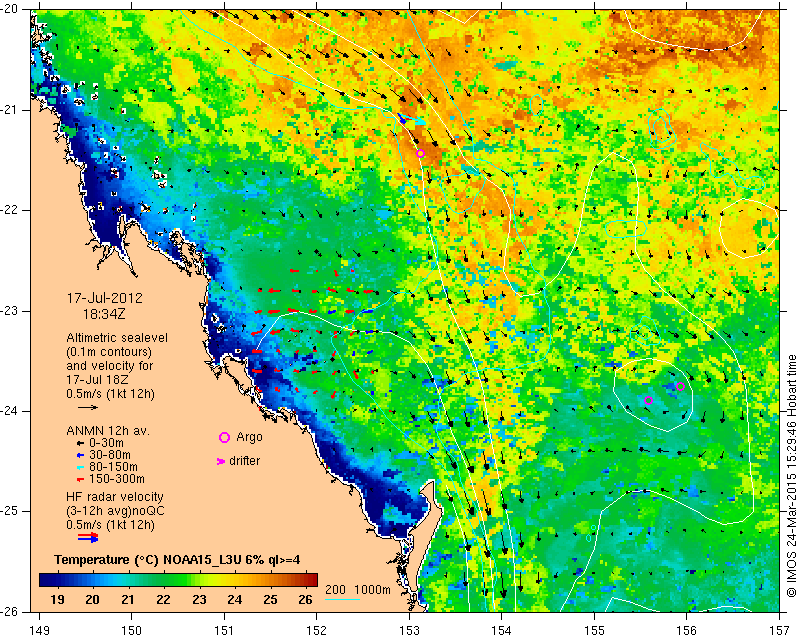Click the longitude axis label '153'
Image resolution: width=800 pixels, height=640 pixels.
[x=409, y=630]
